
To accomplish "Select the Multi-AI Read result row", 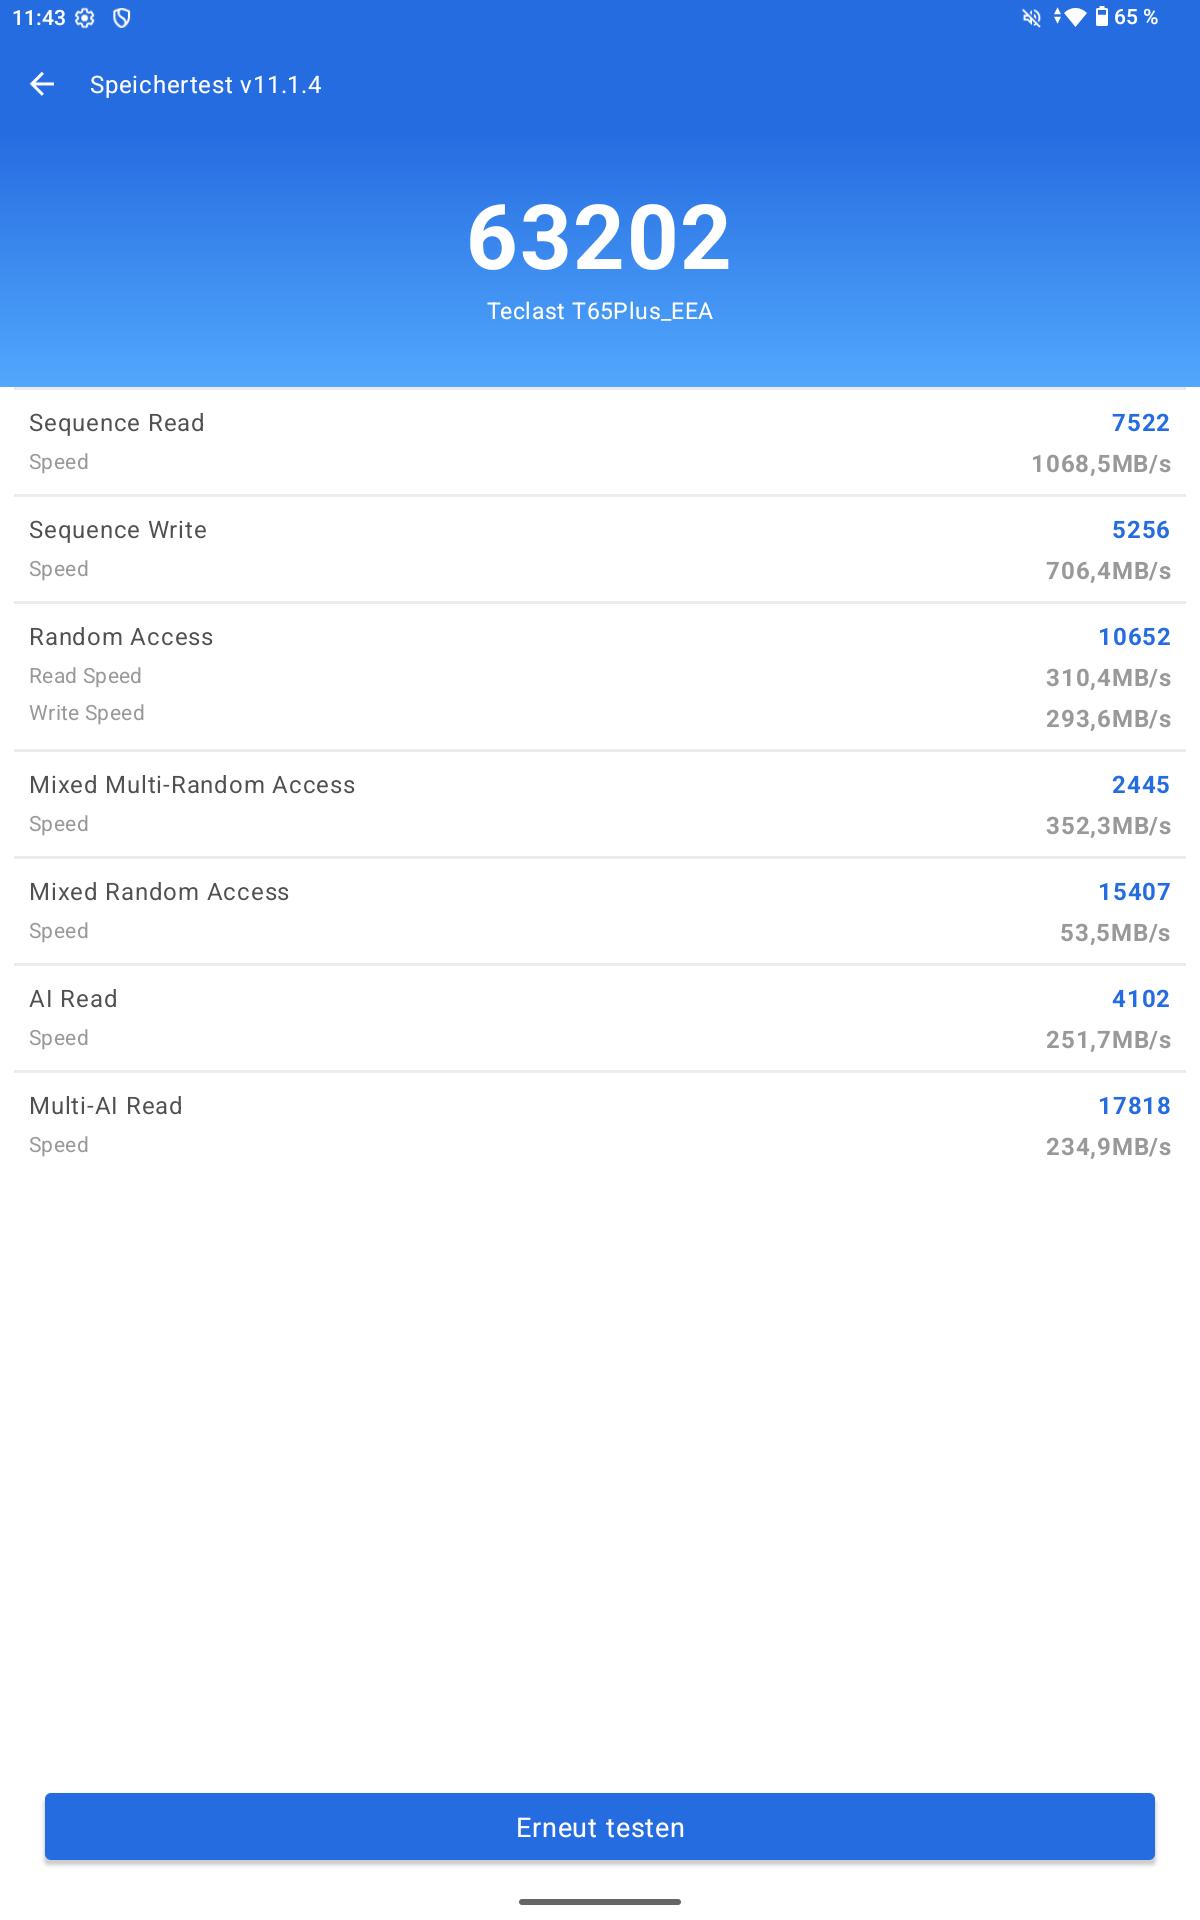I will [x=600, y=1125].
